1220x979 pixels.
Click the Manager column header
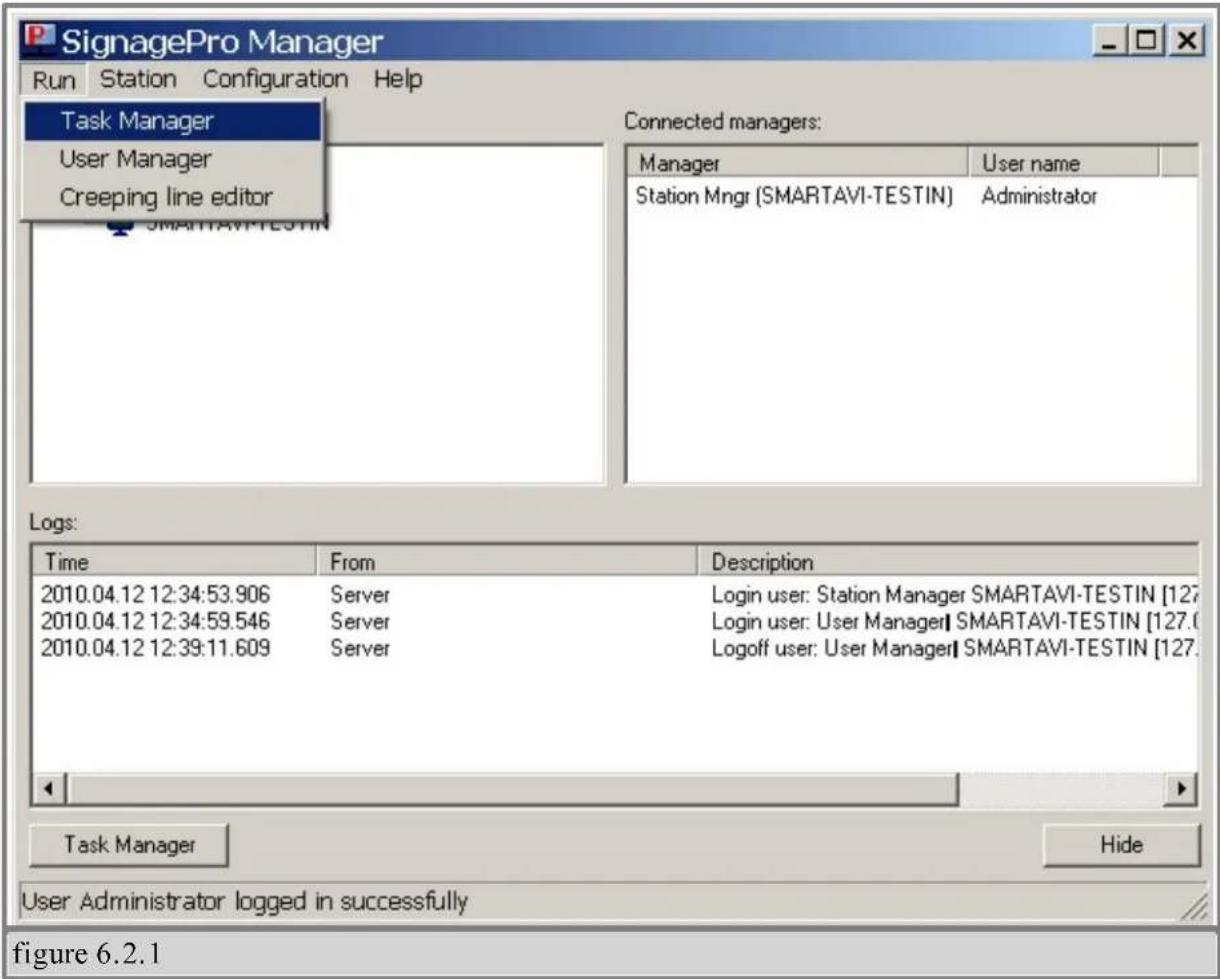(797, 163)
